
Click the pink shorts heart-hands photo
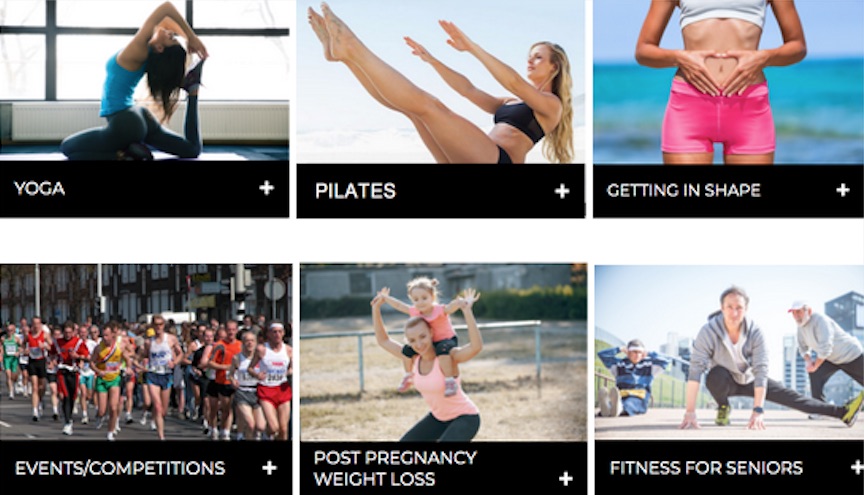(728, 82)
